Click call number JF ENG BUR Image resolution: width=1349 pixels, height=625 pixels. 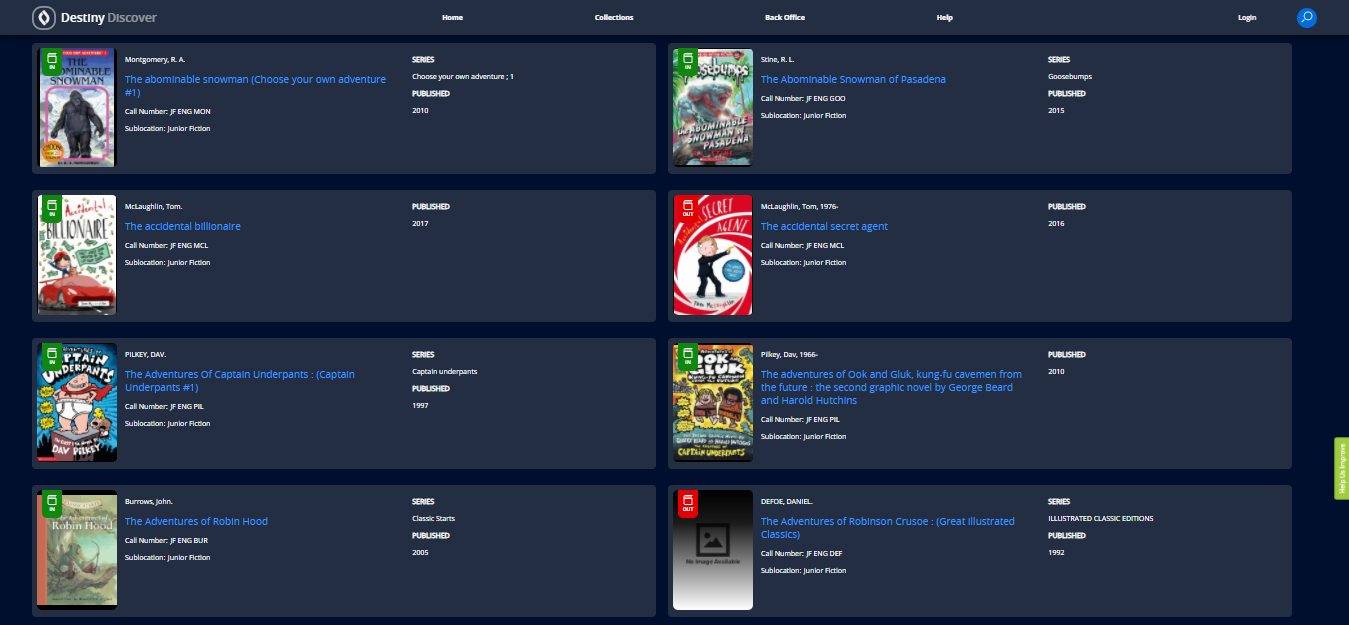pos(189,540)
